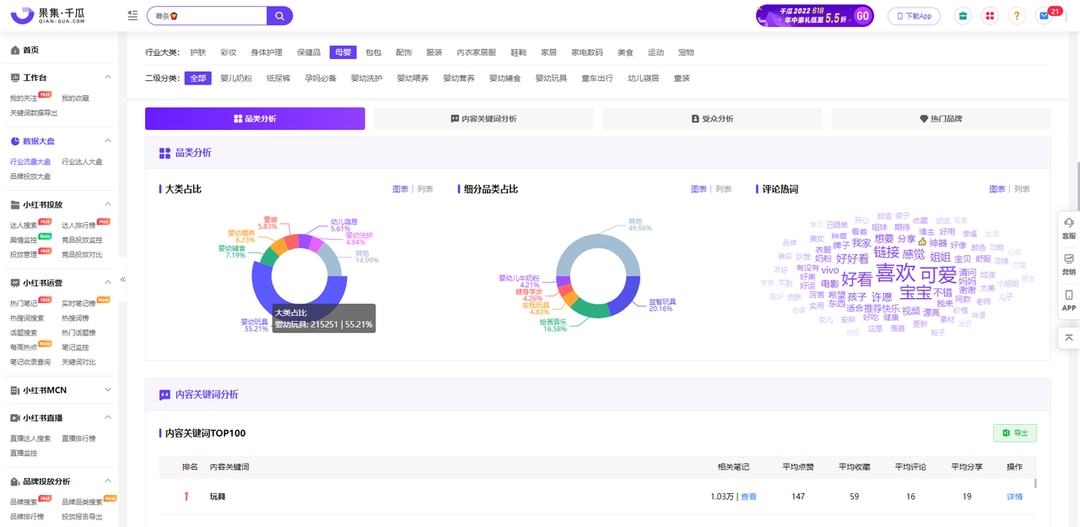Collapse the 小红书投放 sidebar section

tap(108, 205)
